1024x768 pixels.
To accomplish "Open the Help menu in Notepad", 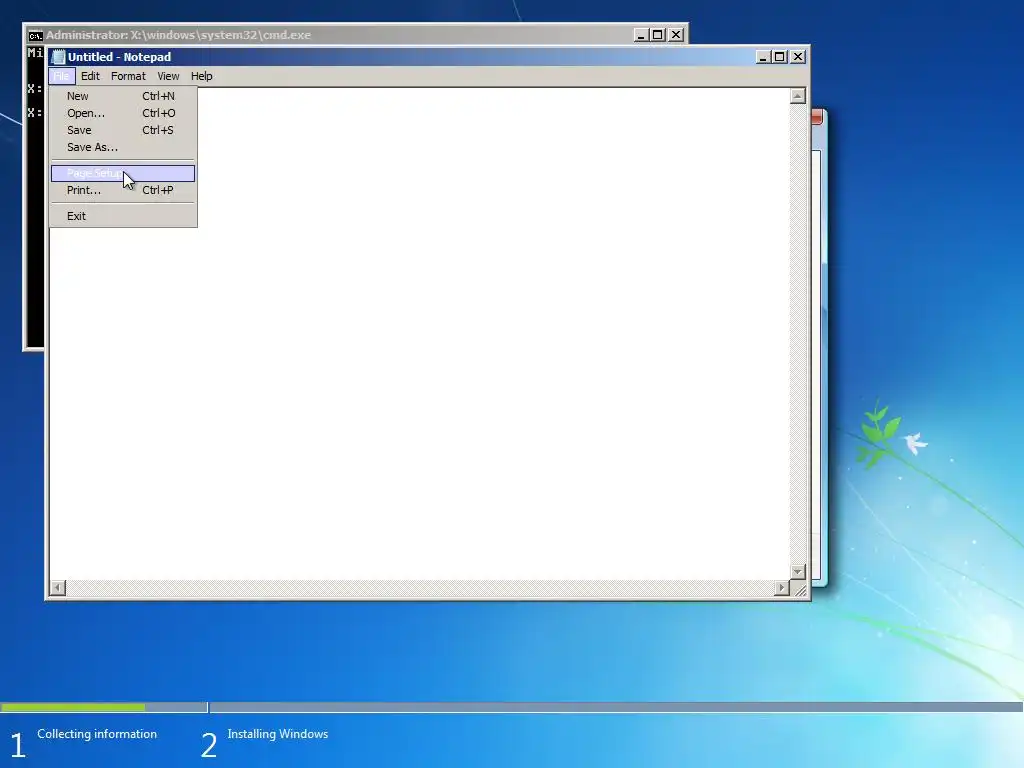I will click(x=201, y=76).
